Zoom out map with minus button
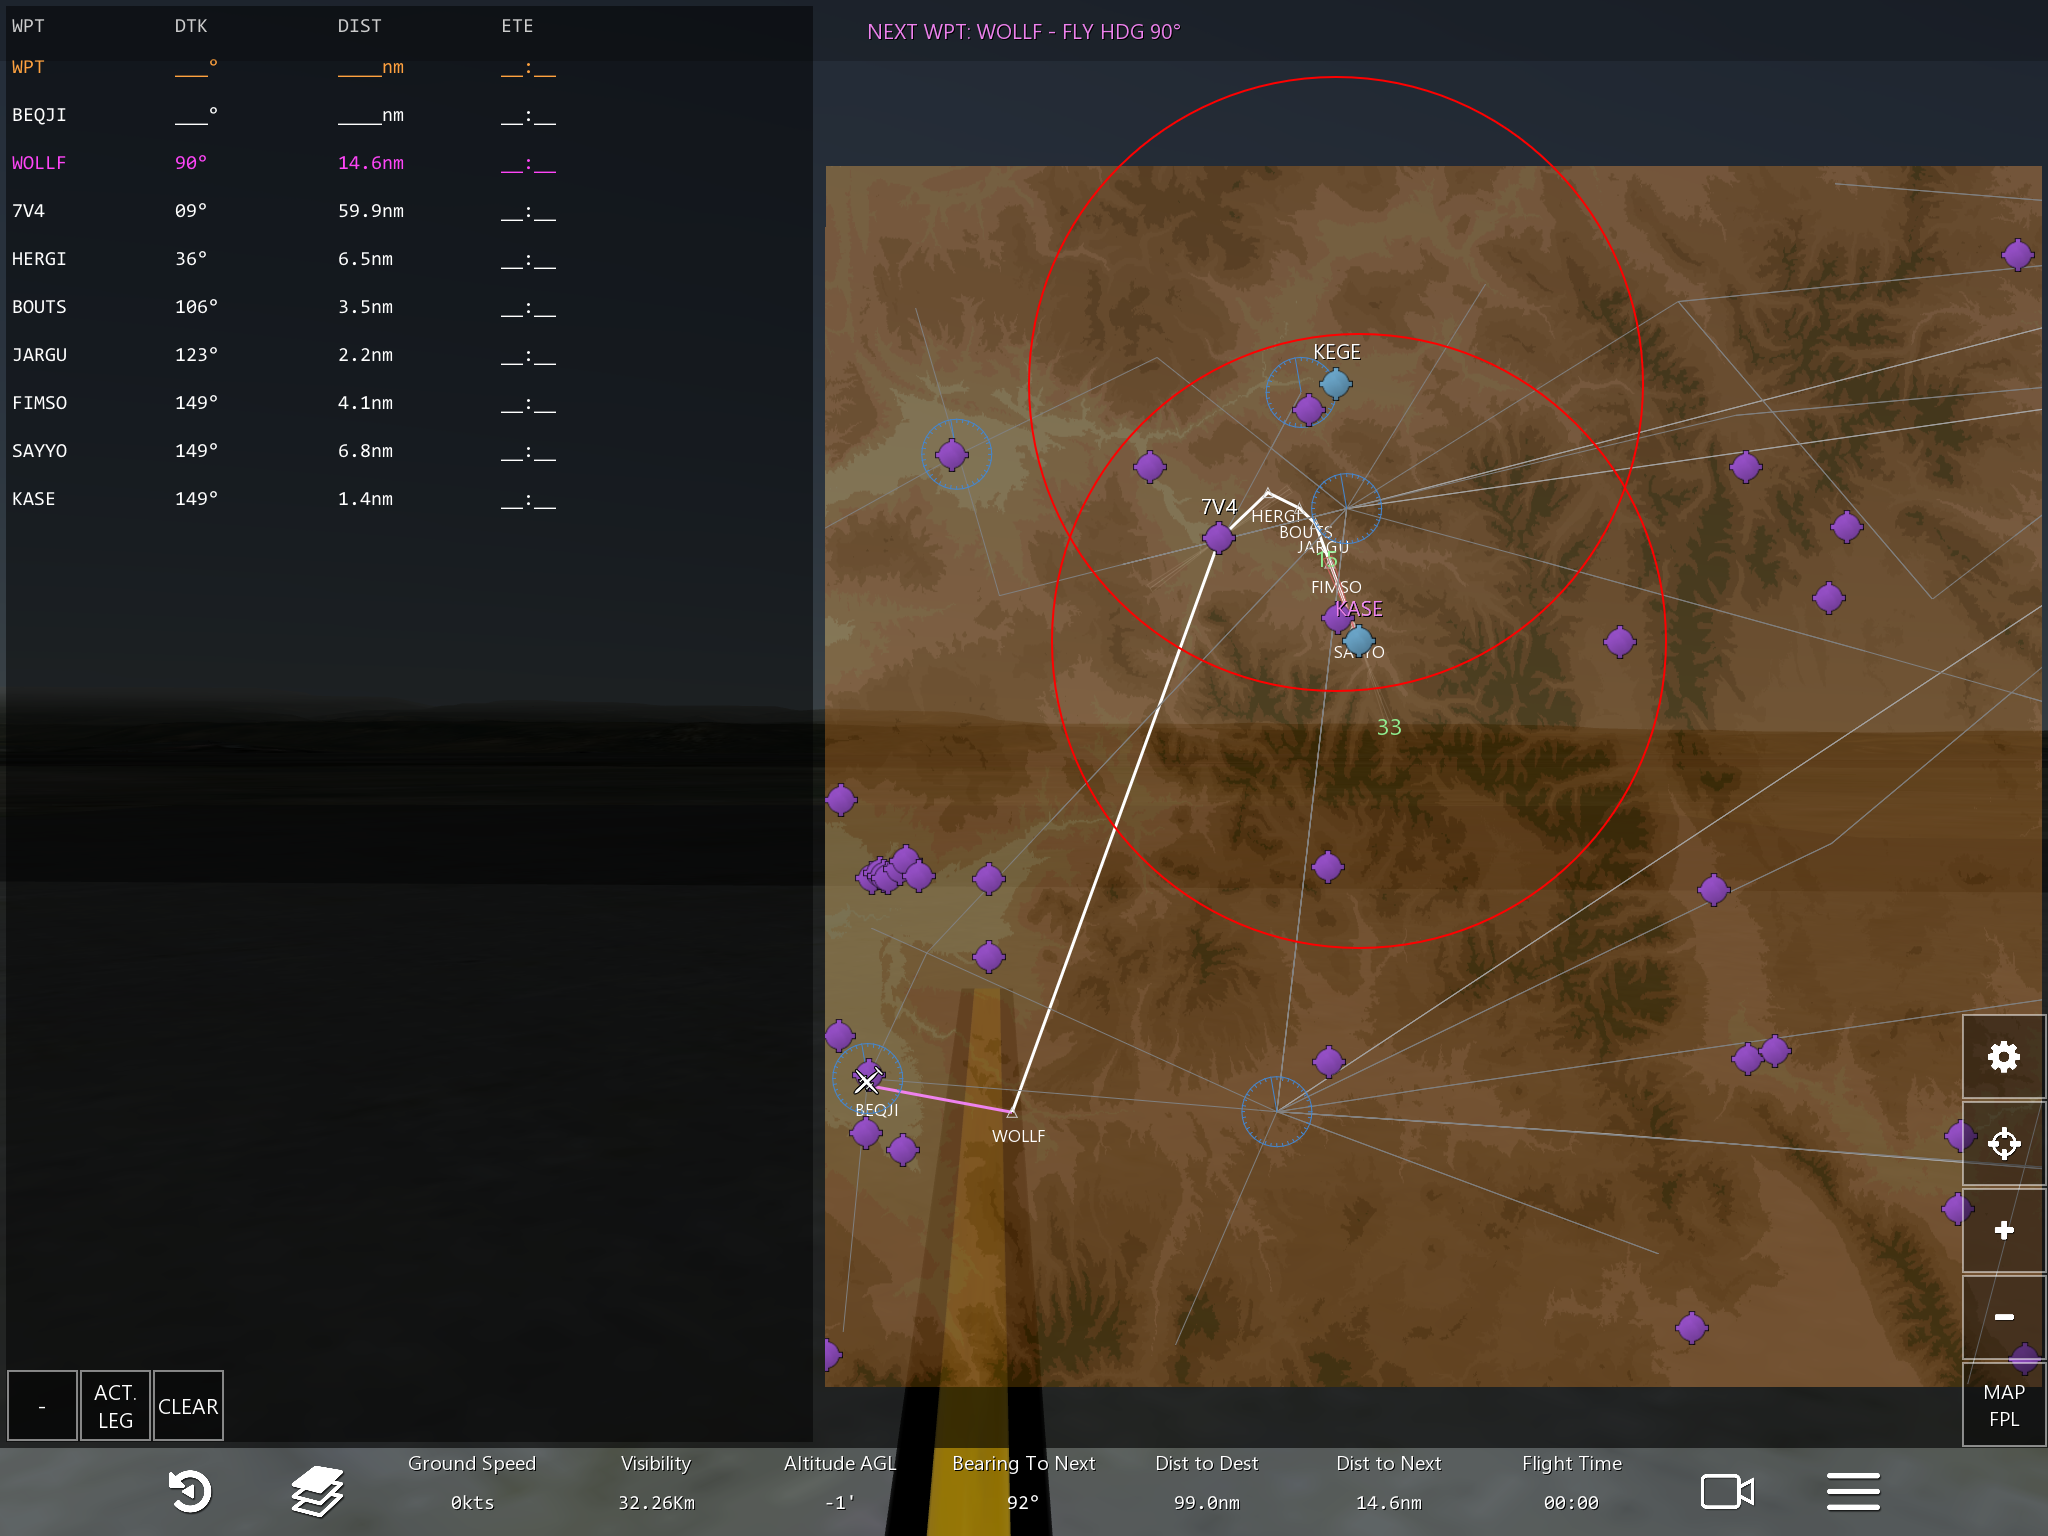 coord(2003,1317)
